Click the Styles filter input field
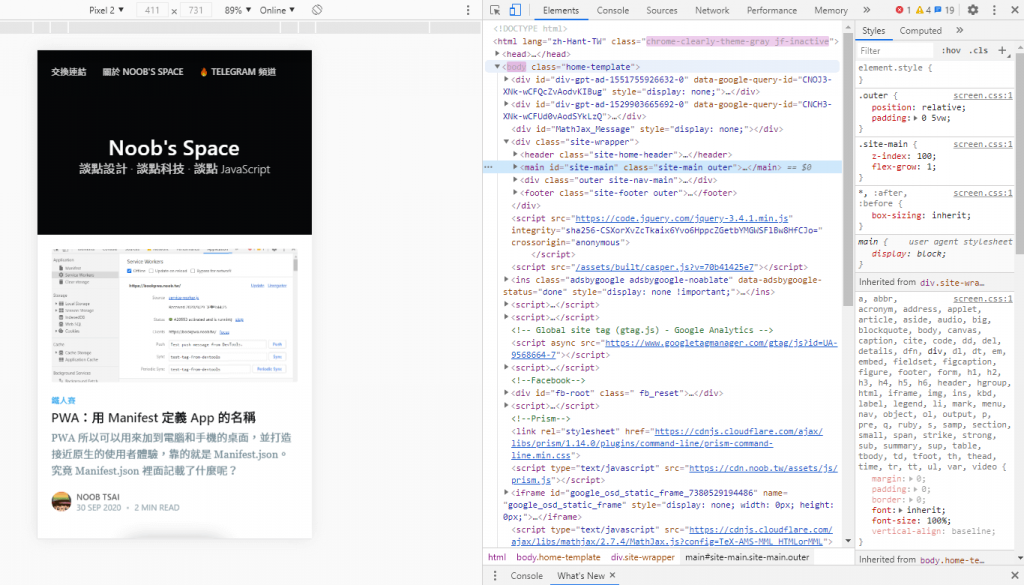Screen dimensions: 1024x585 click(x=895, y=50)
